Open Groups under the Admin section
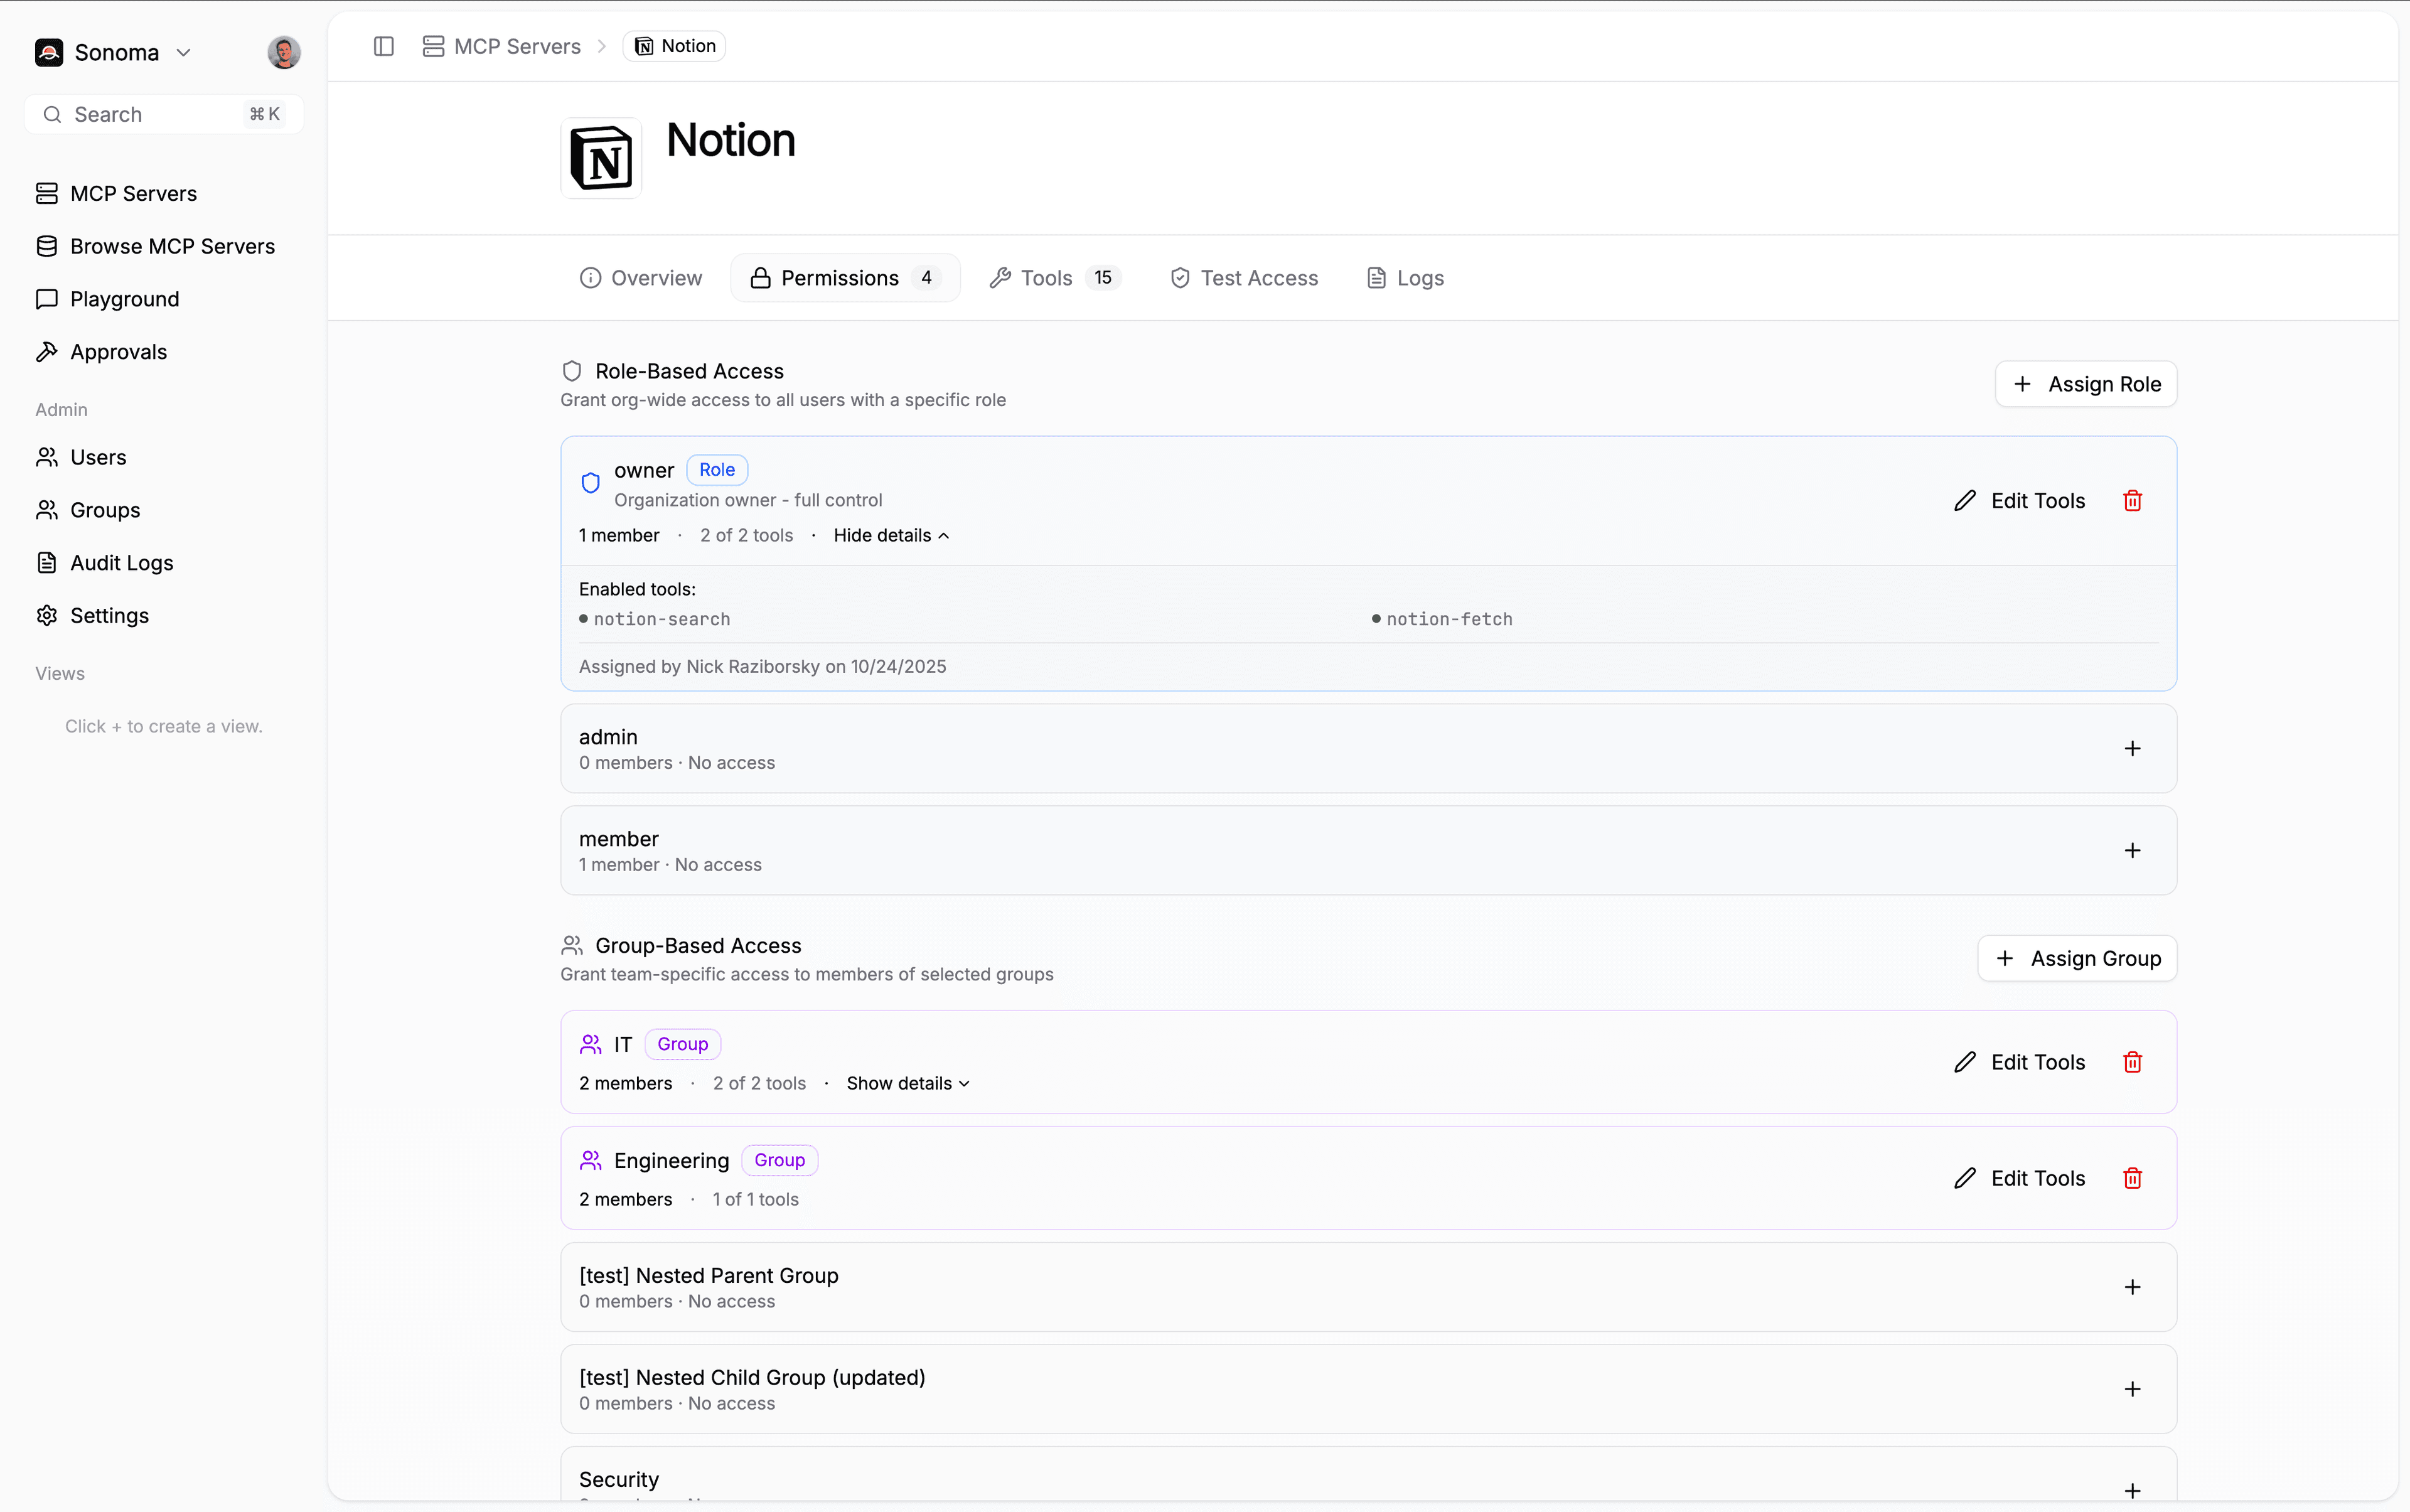The image size is (2410, 1512). tap(105, 509)
